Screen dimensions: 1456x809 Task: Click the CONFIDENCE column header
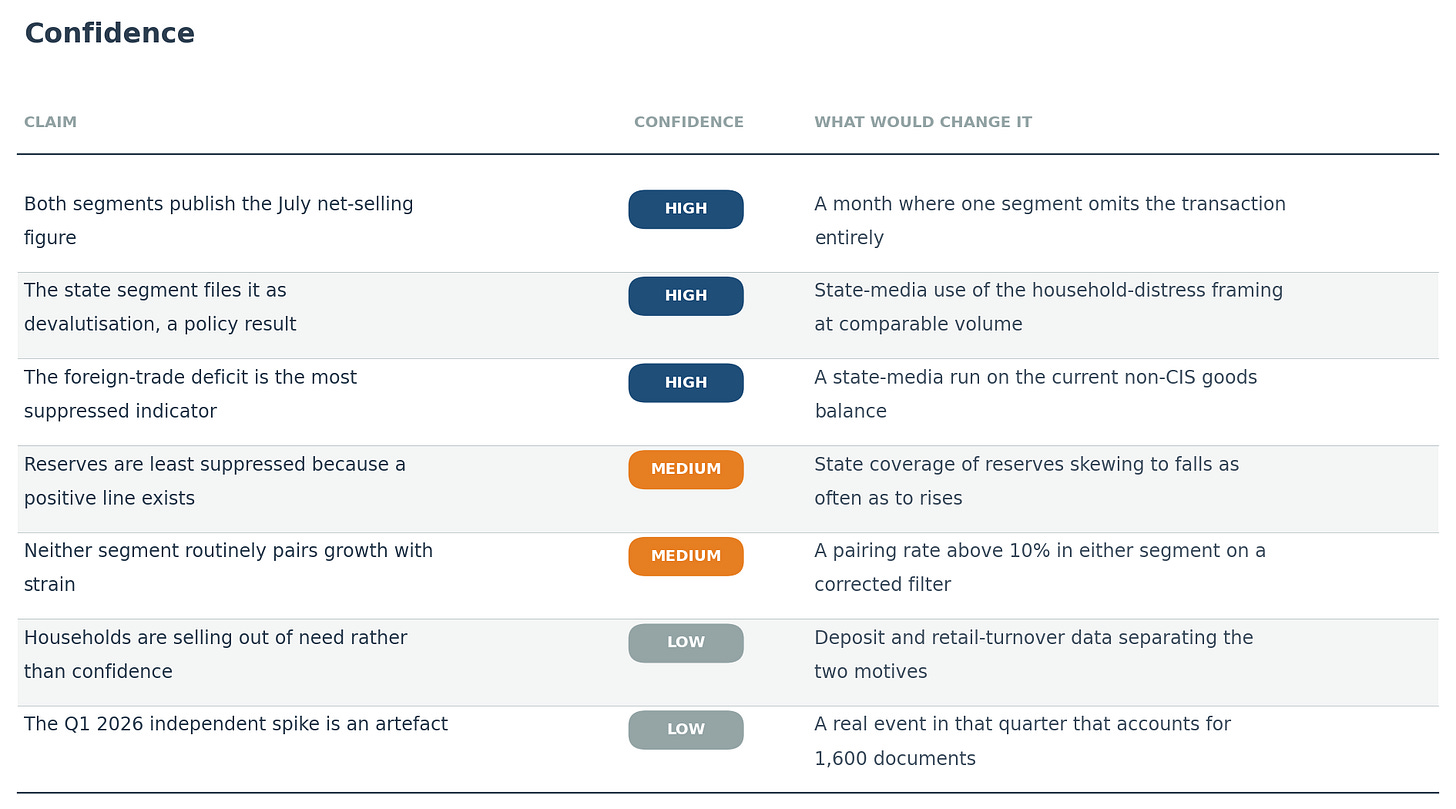click(x=689, y=122)
